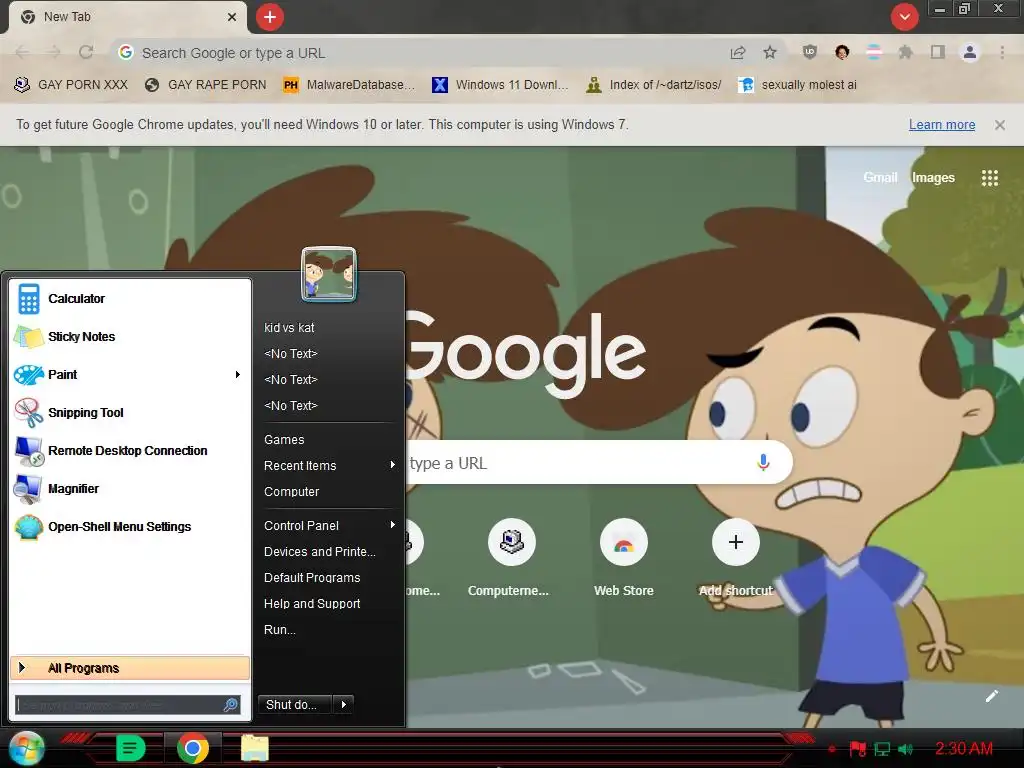1024x768 pixels.
Task: Open a new tab with the red plus button
Action: tap(270, 17)
